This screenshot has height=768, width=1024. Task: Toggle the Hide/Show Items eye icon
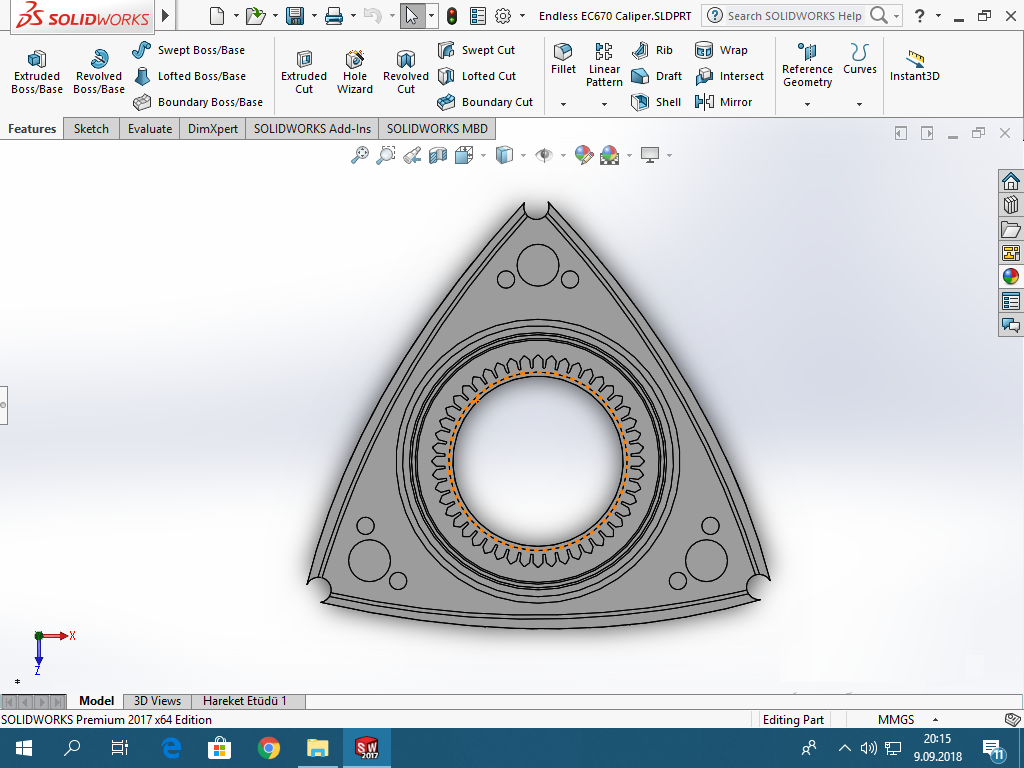544,155
